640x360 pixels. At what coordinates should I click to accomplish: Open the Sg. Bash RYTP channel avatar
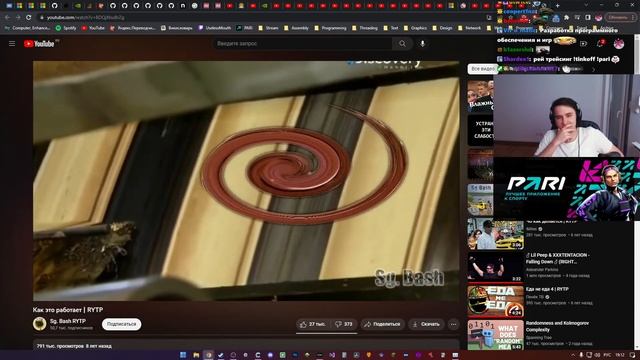tap(40, 324)
